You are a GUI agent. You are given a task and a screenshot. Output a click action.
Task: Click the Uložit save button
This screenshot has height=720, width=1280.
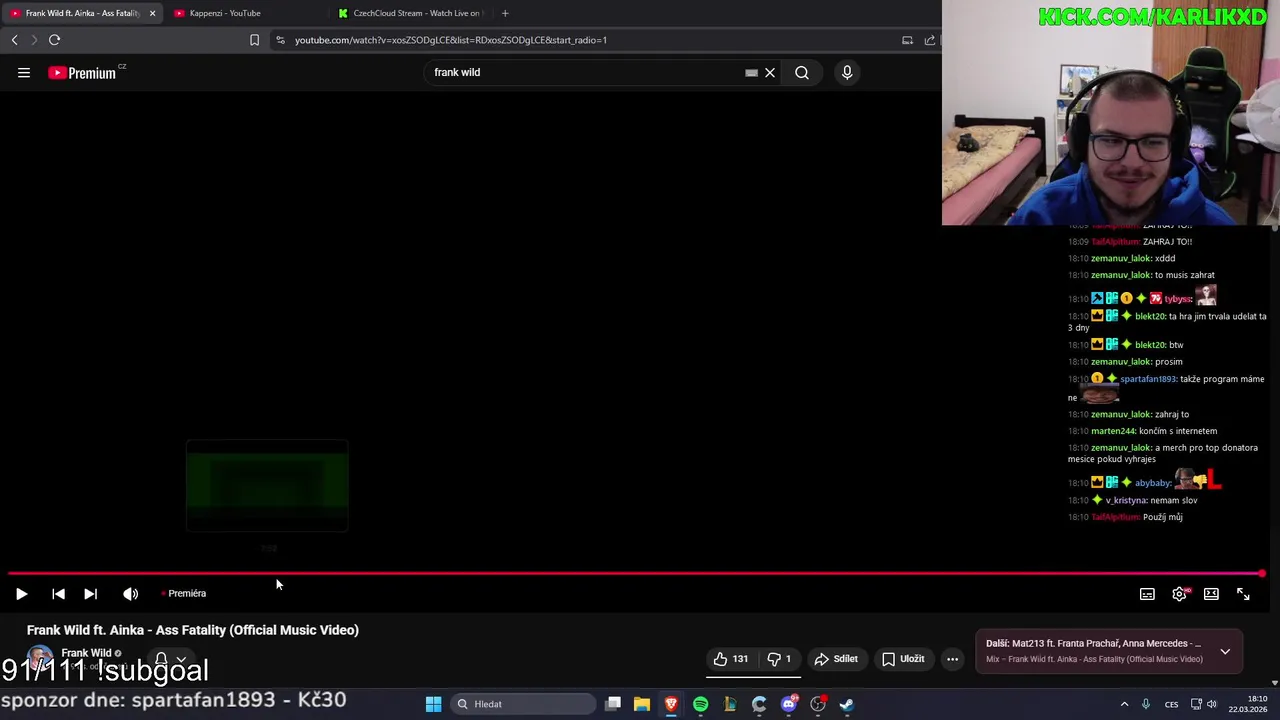click(903, 659)
